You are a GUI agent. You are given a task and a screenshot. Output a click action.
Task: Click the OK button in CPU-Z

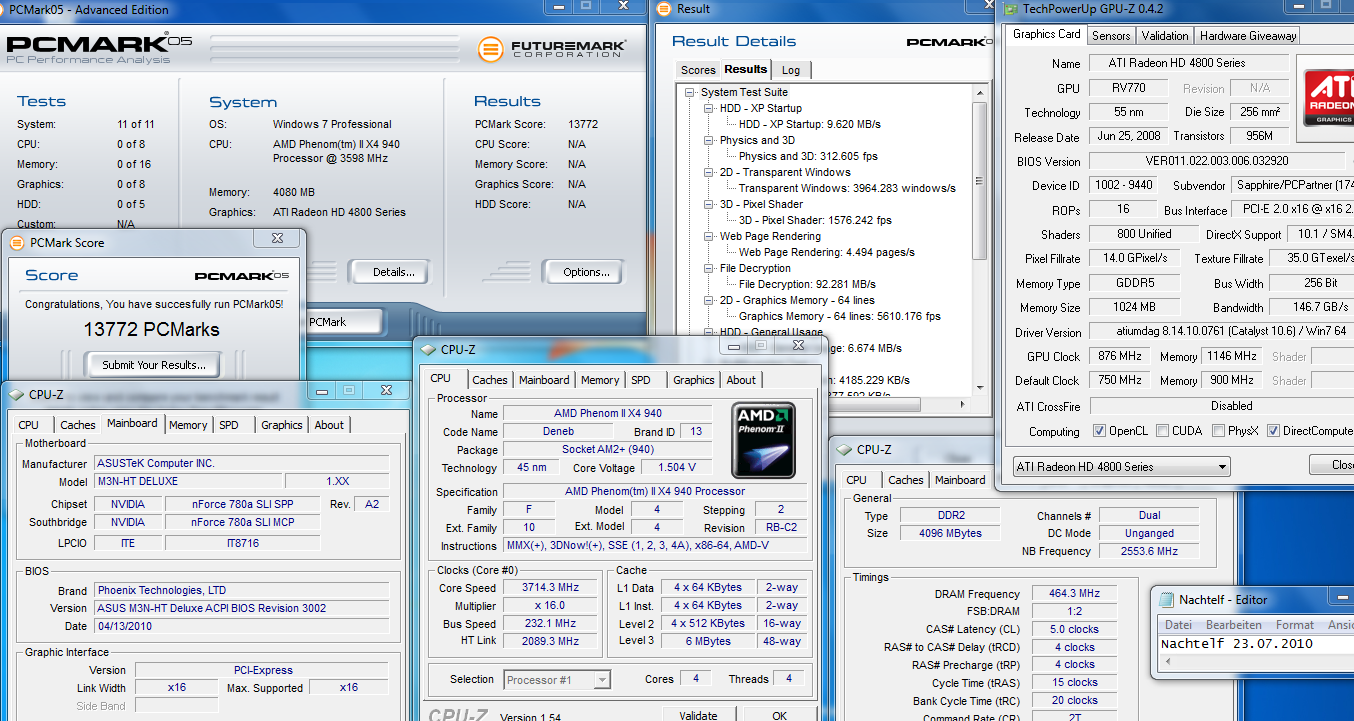(x=779, y=715)
